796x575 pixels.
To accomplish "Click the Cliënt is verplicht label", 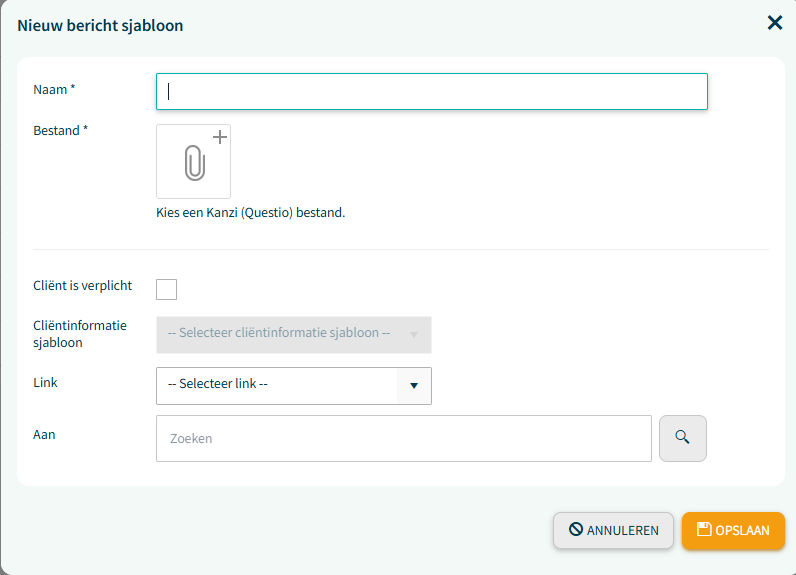I will point(83,286).
